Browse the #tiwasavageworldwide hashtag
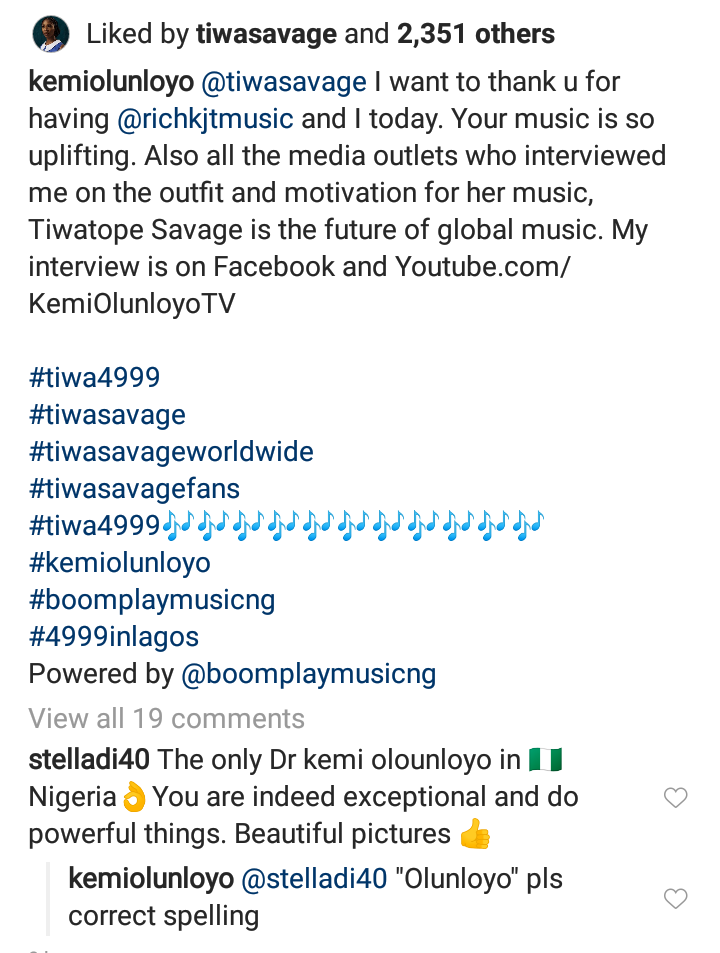 pos(171,452)
